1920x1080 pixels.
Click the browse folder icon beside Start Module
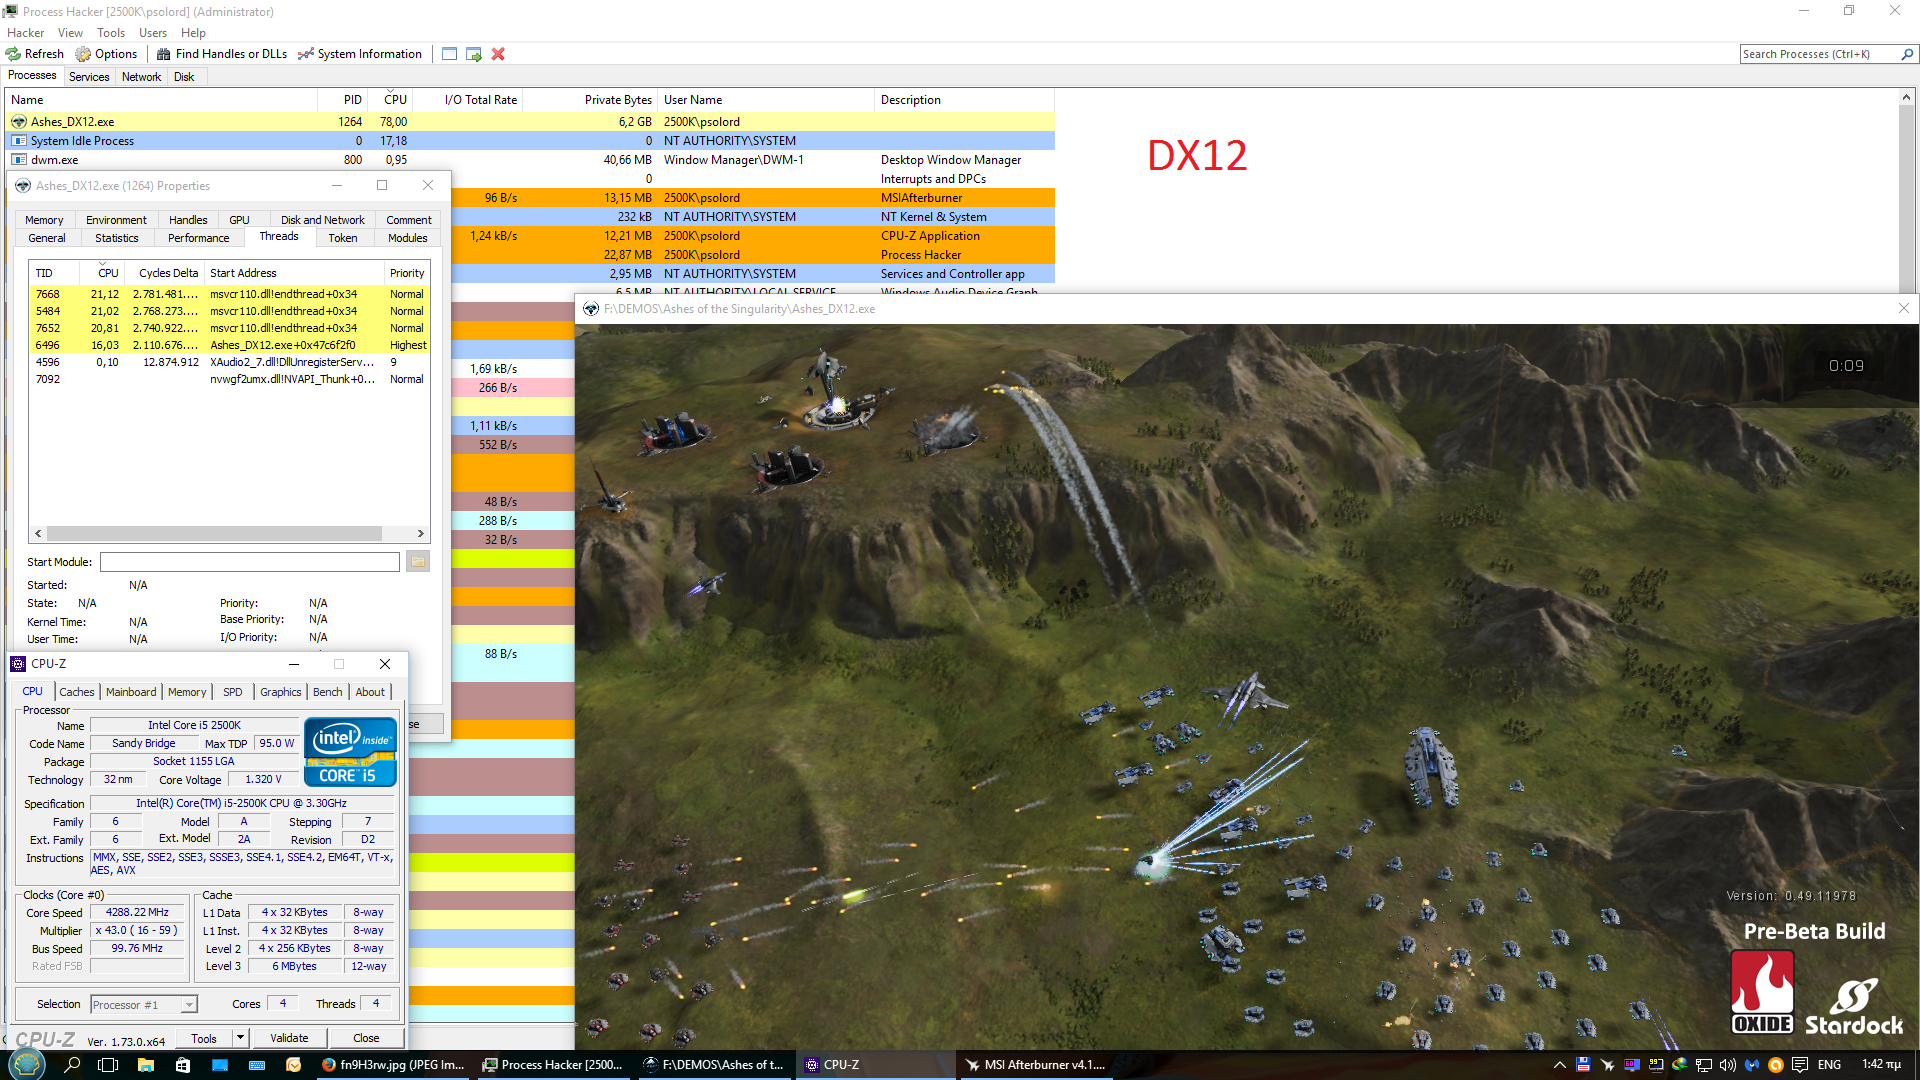point(418,562)
